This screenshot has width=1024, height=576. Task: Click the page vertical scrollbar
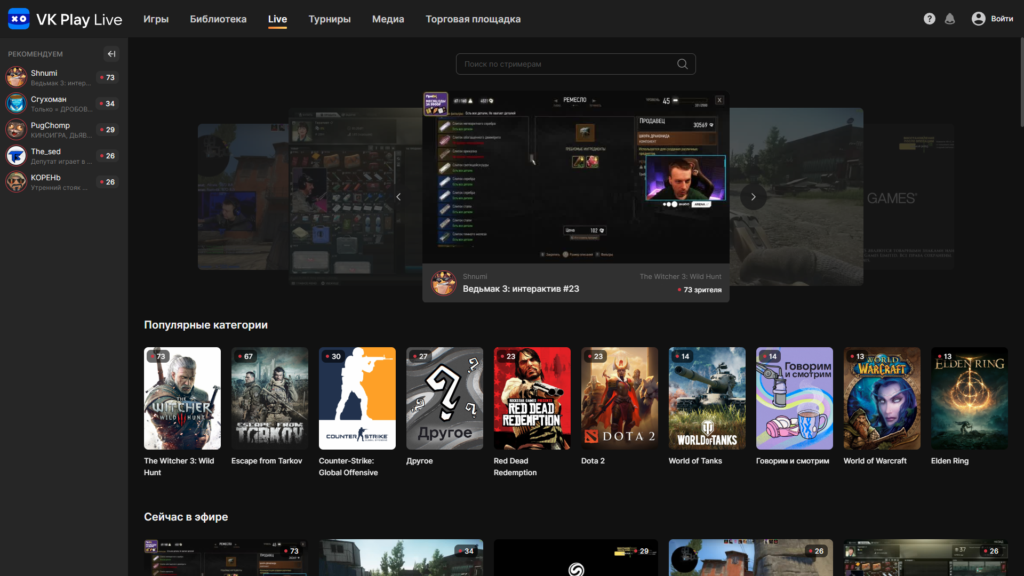(x=1021, y=82)
